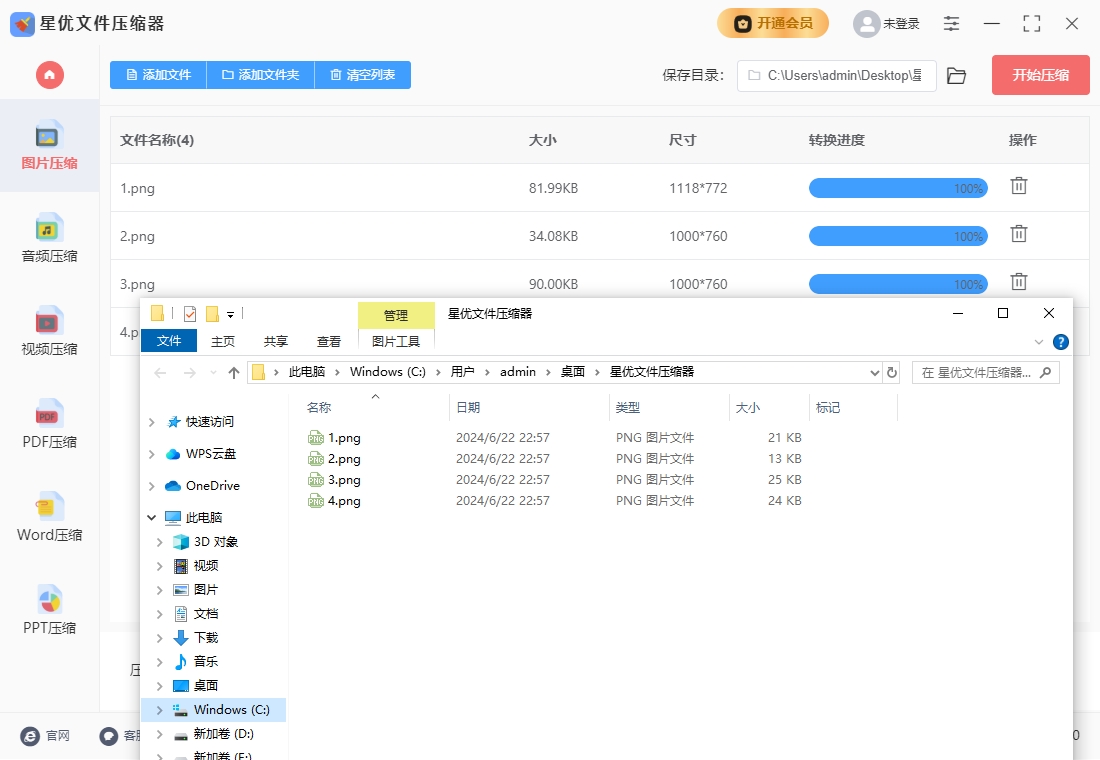1100x760 pixels.
Task: Click the 客服 icon at bottom
Action: pyautogui.click(x=108, y=736)
